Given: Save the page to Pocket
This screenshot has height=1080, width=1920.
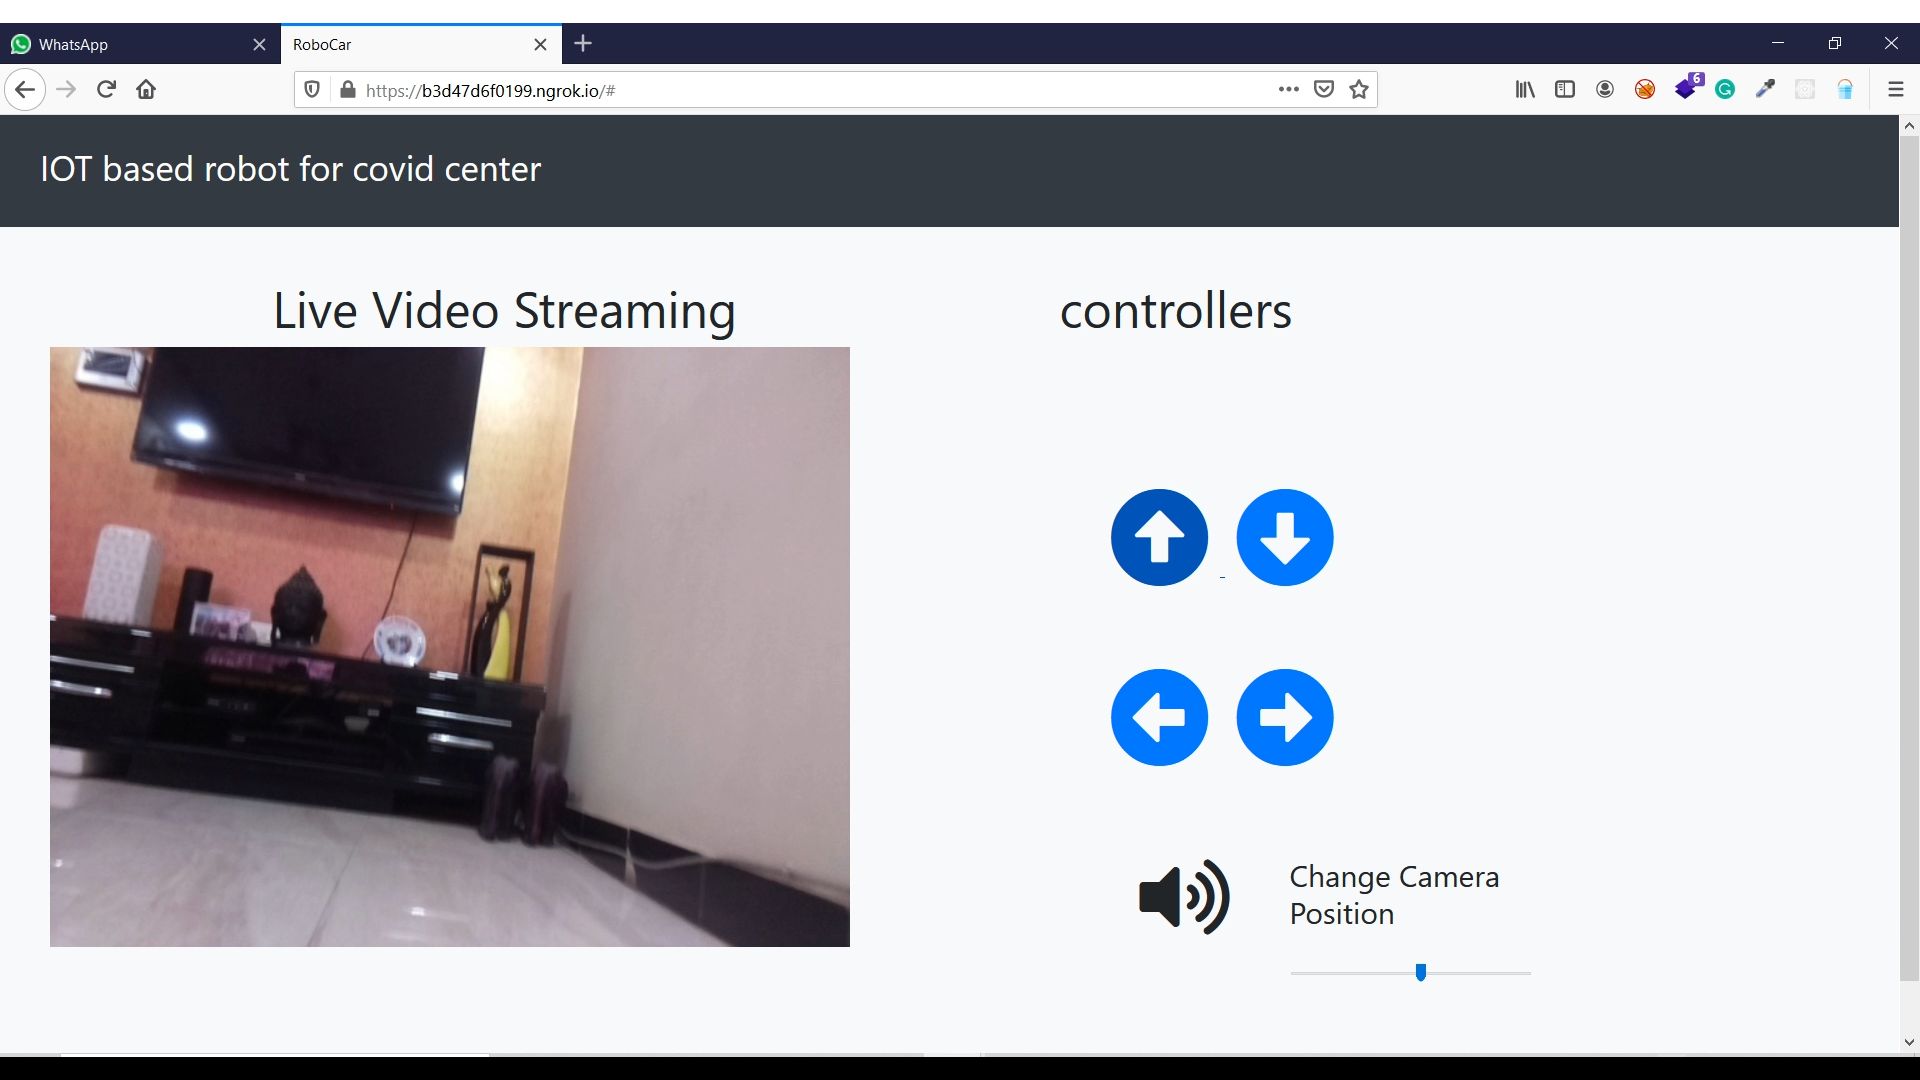Looking at the screenshot, I should coord(1324,90).
